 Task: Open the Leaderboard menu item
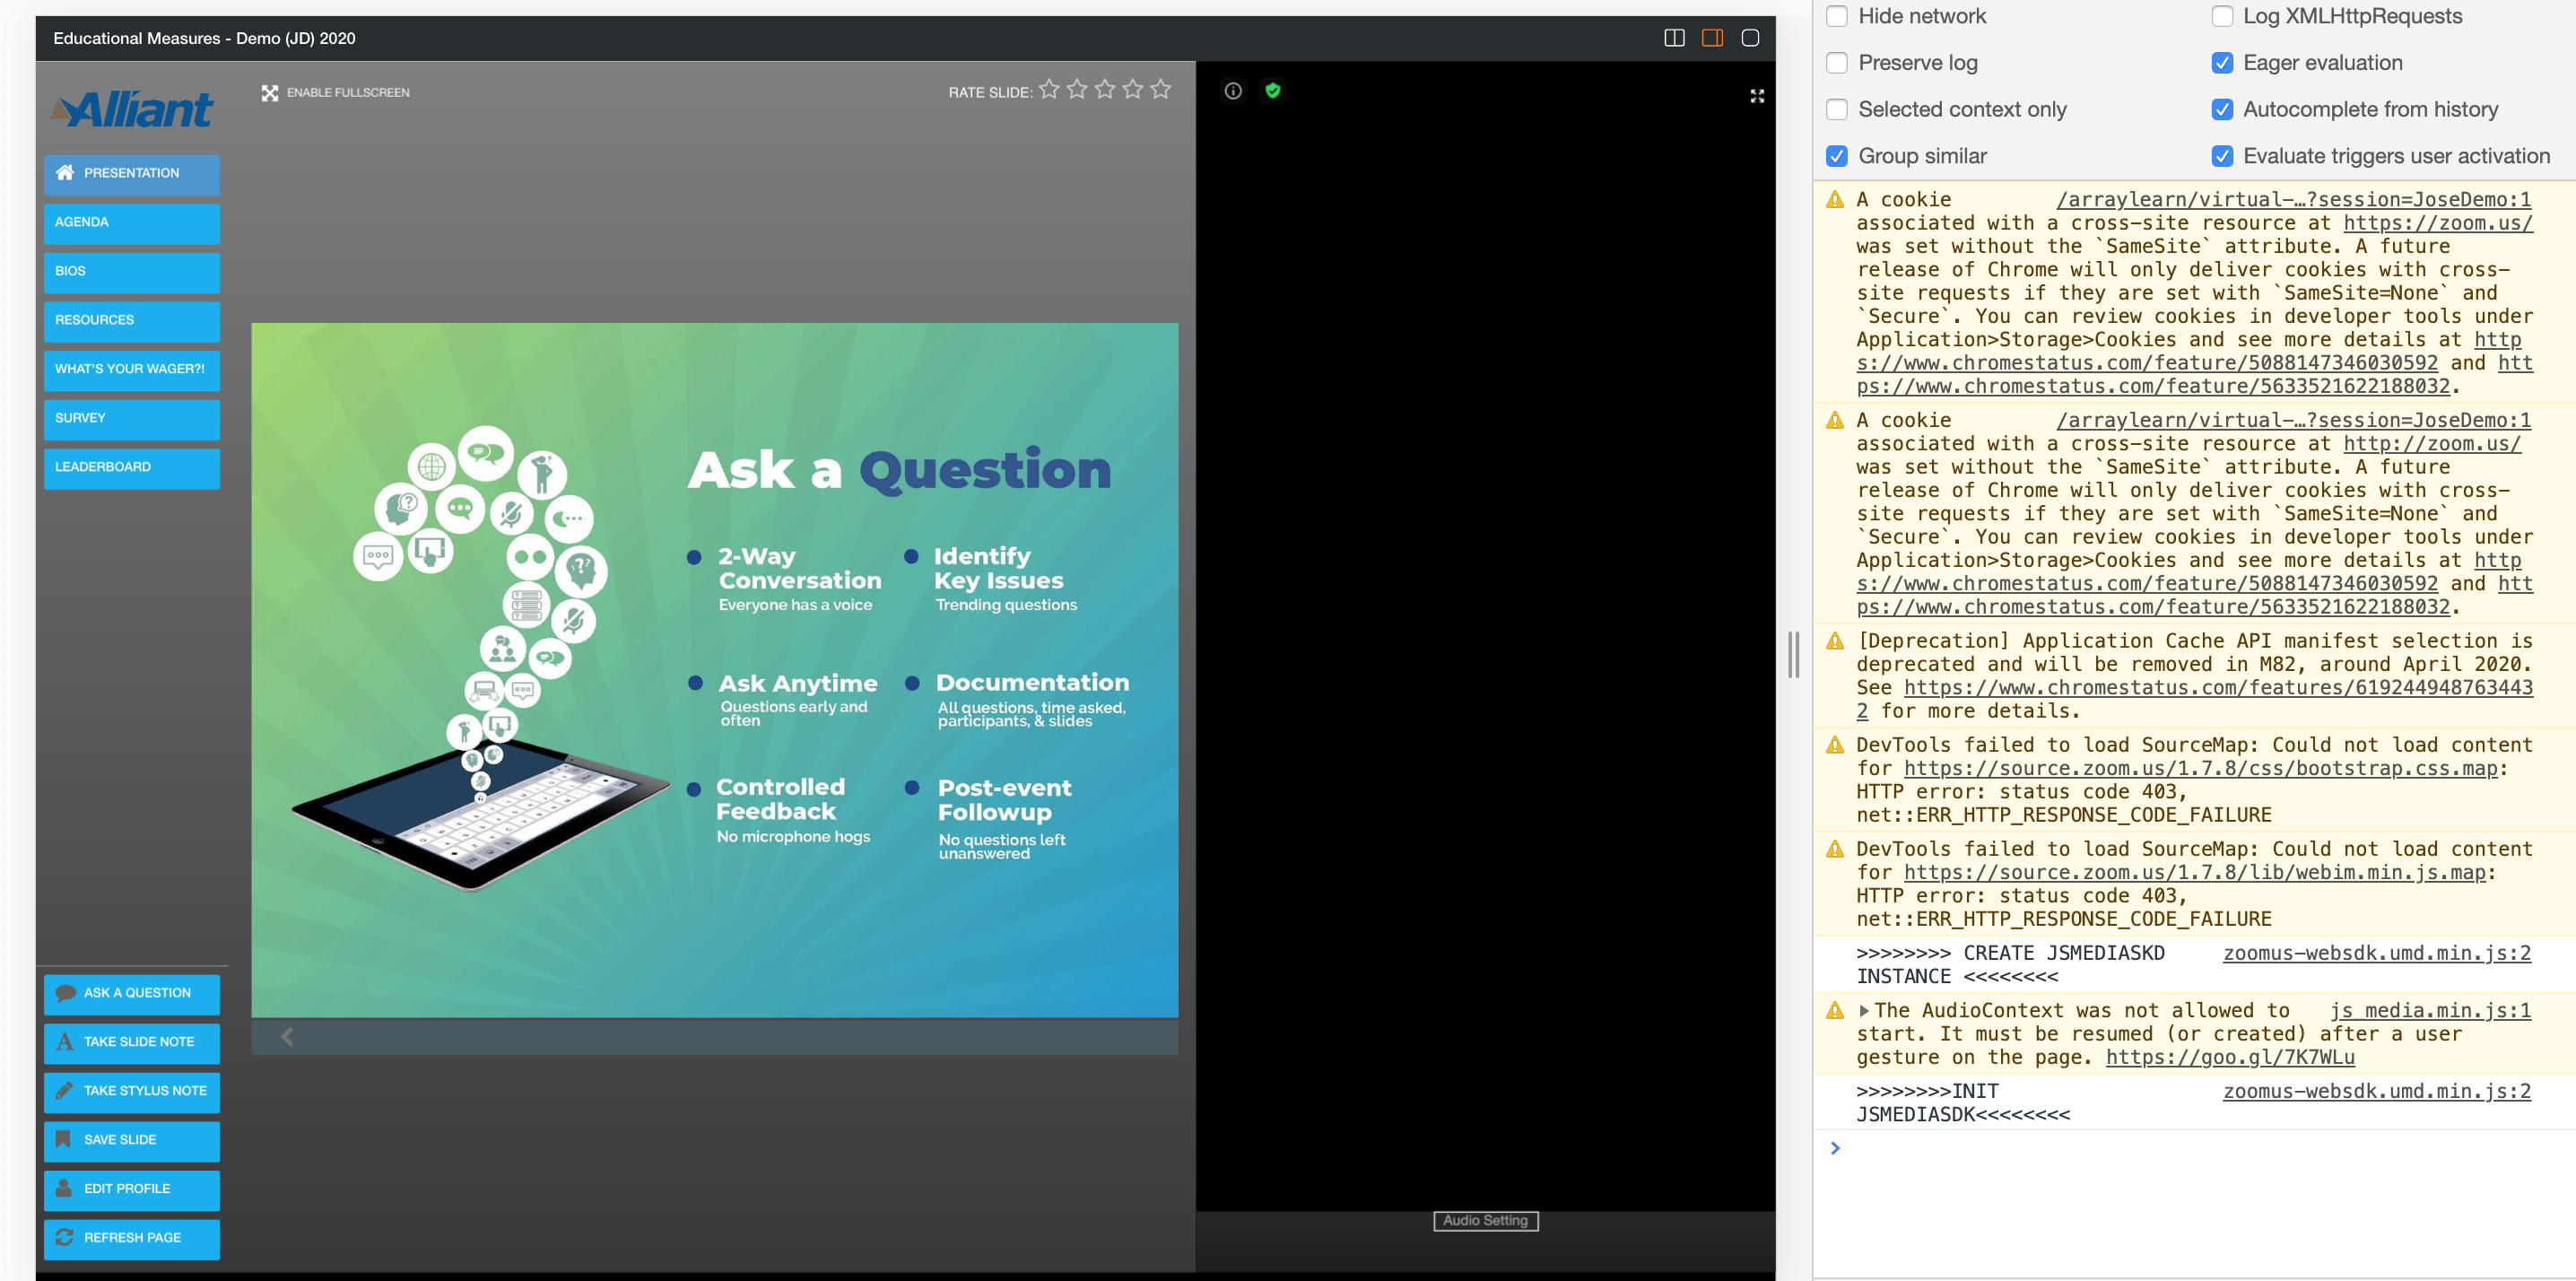click(x=131, y=467)
